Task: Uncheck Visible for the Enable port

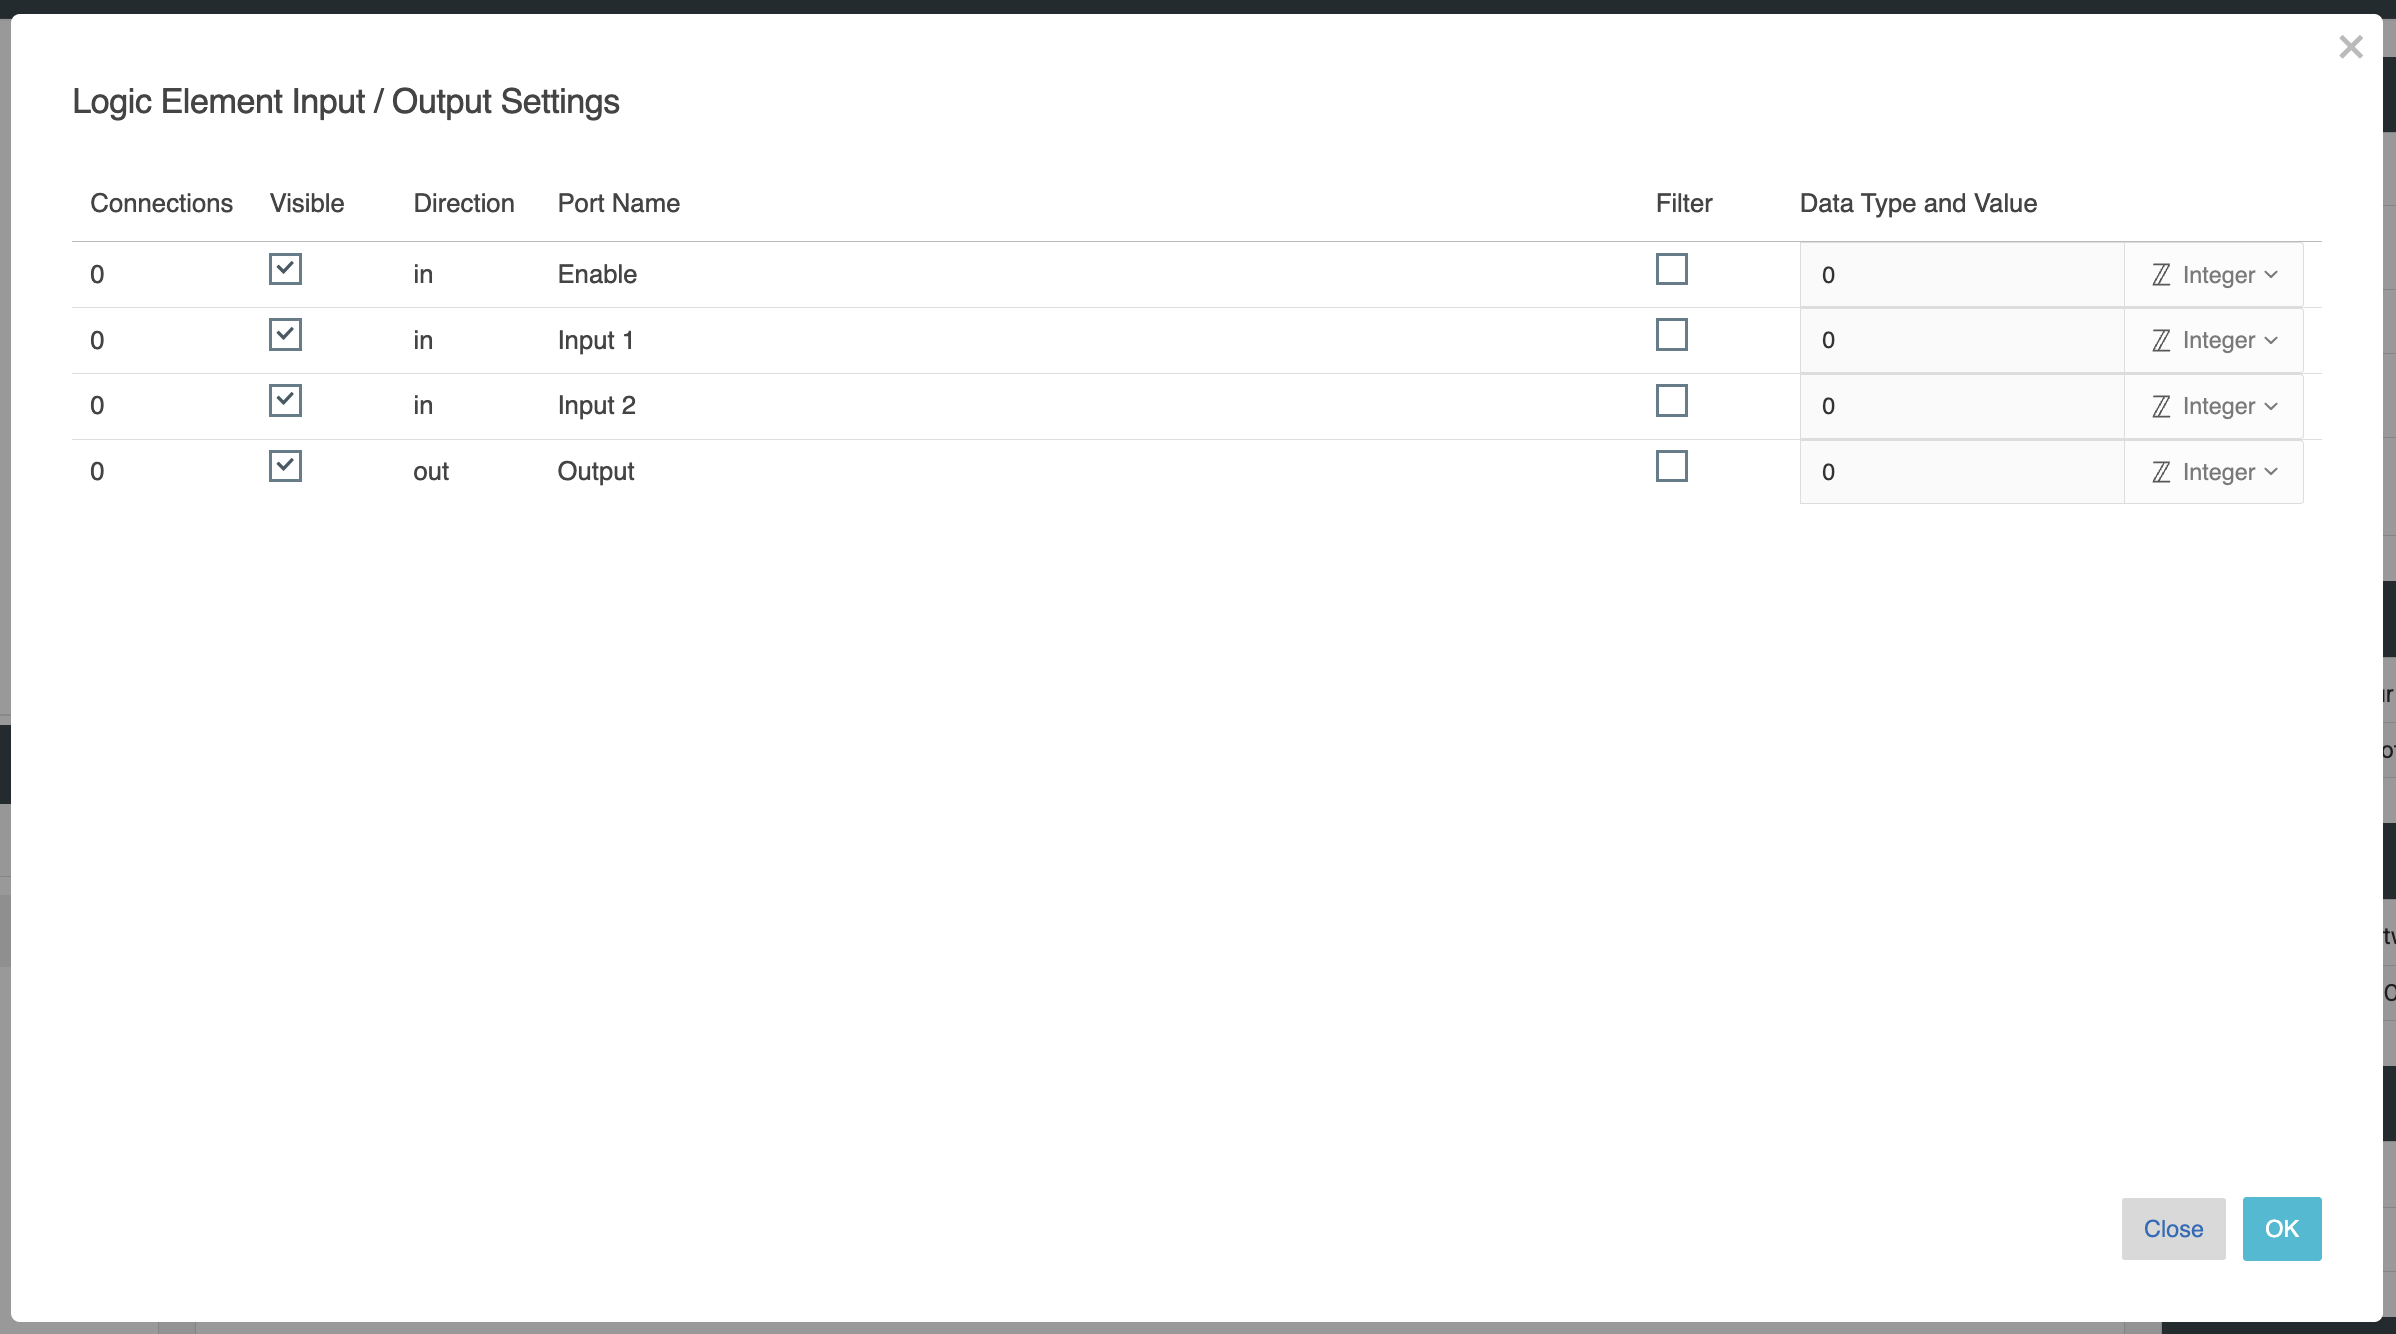Action: point(285,269)
